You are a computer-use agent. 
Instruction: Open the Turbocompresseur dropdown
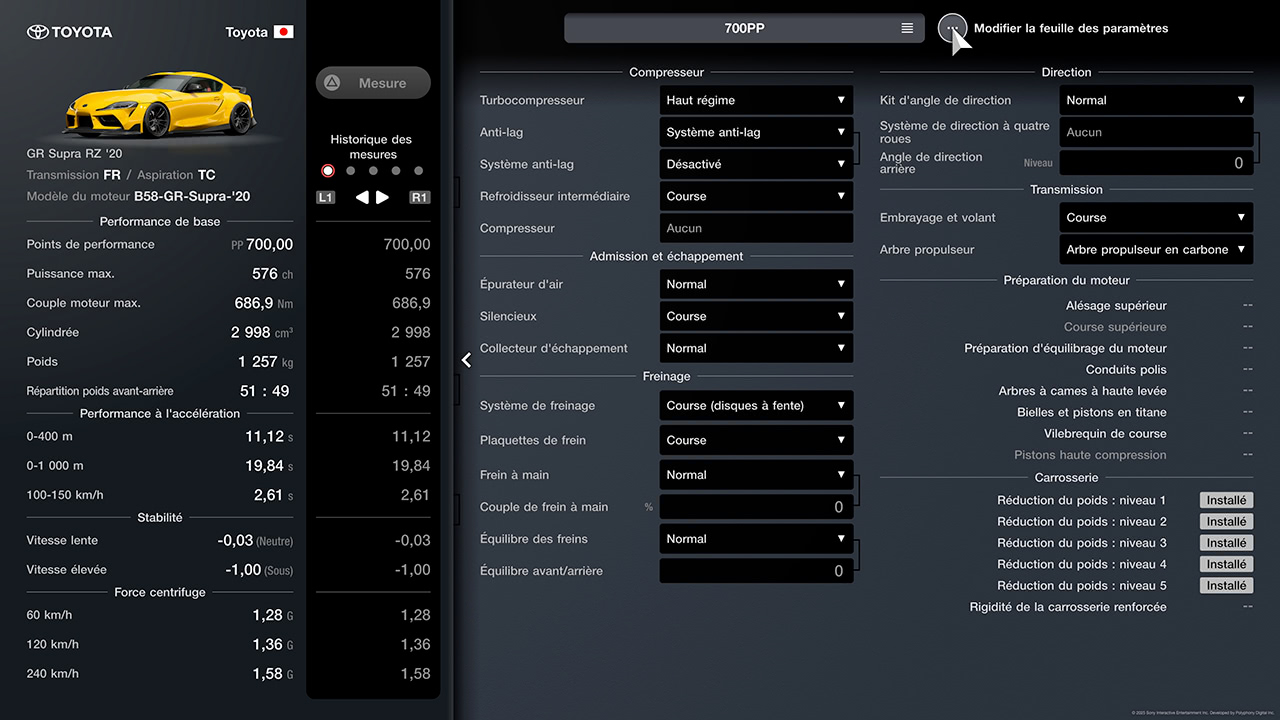click(x=756, y=100)
